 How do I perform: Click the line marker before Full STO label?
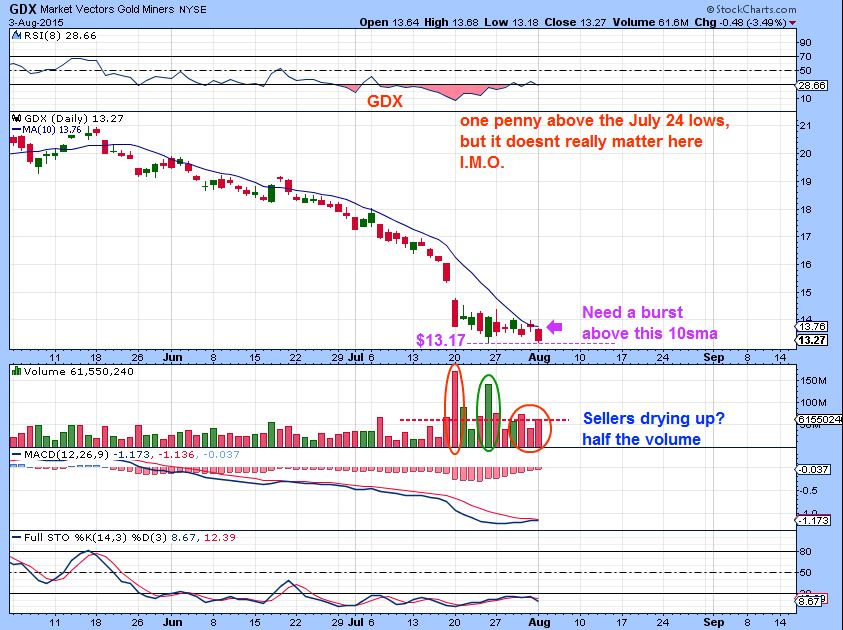coord(17,537)
